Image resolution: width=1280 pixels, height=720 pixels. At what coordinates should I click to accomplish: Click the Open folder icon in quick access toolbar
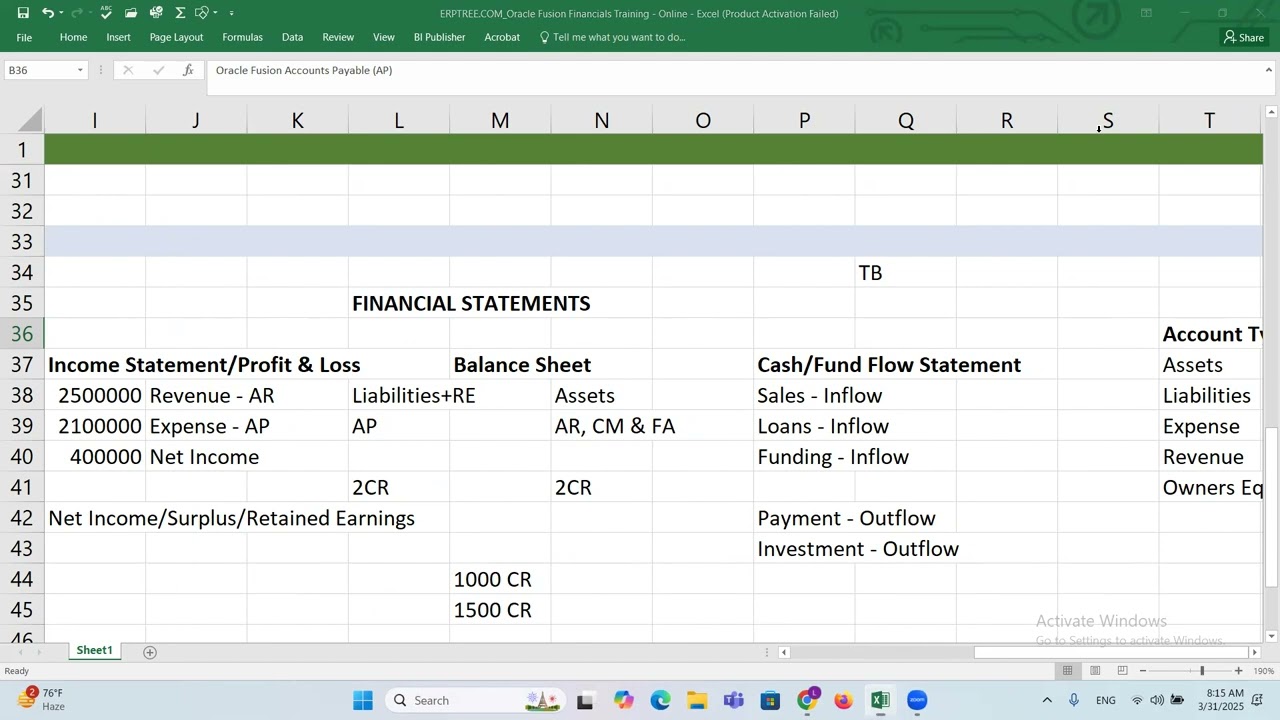[x=131, y=13]
